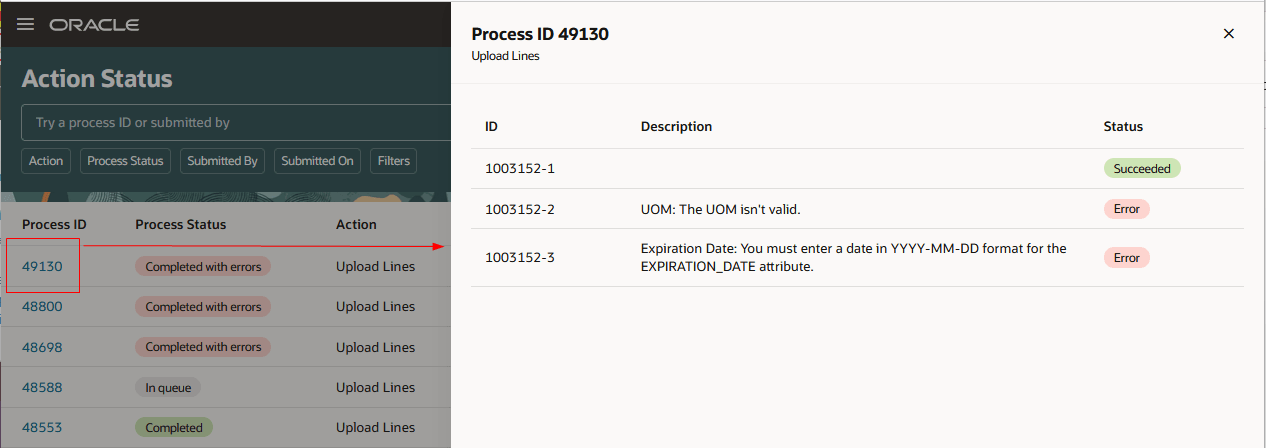Screen dimensions: 1266x448
Task: Click Upload Lines in row 48698
Action: click(x=375, y=347)
